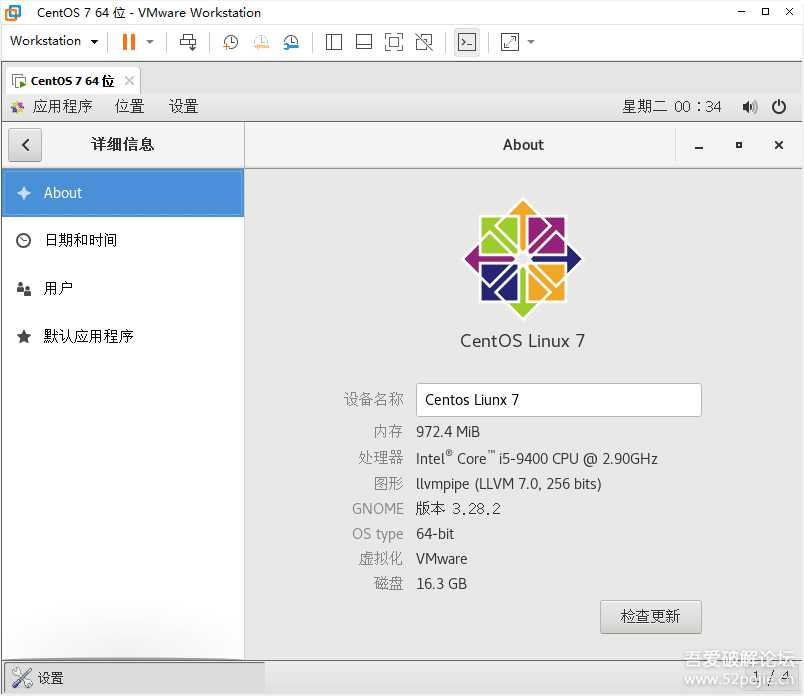Viewport: 804px width, 696px height.
Task: Click memory value 972.4 MiB
Action: click(448, 432)
